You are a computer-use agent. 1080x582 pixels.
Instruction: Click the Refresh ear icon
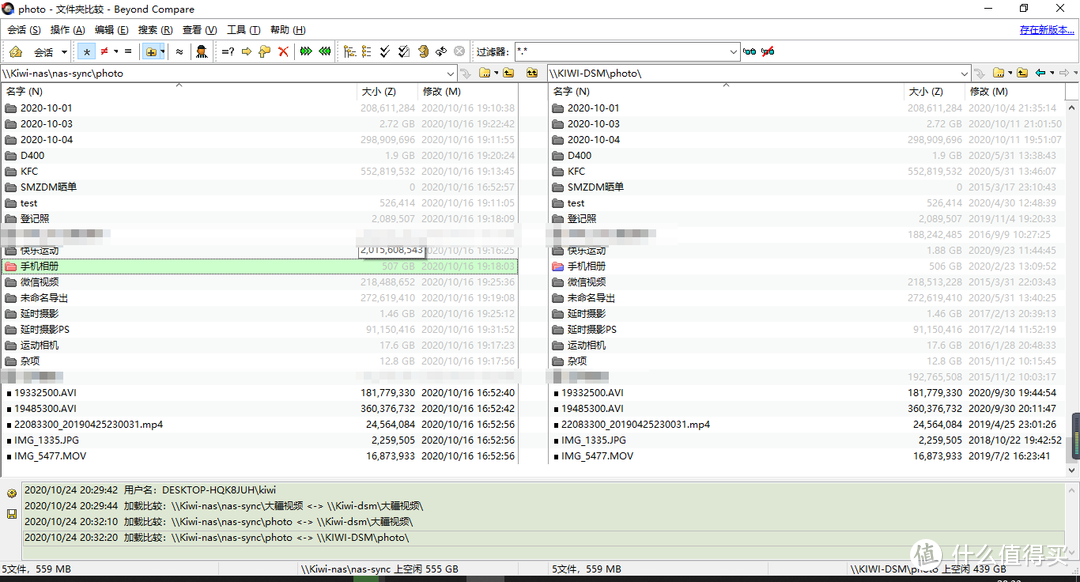pos(423,52)
